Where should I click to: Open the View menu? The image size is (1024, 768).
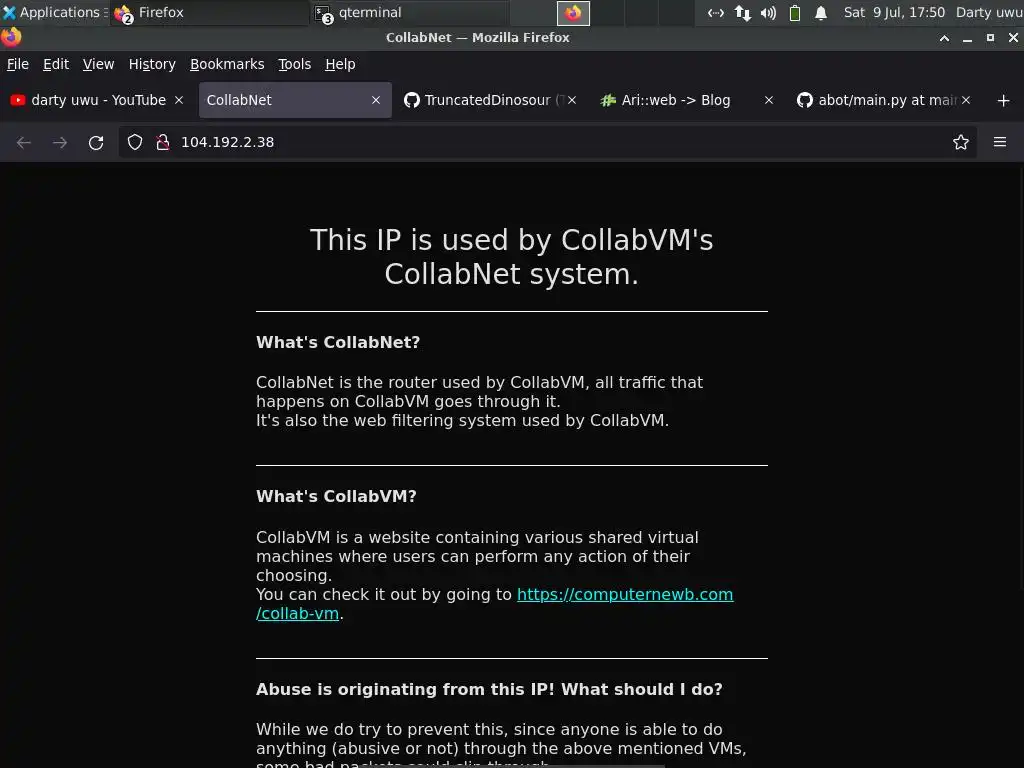(x=98, y=64)
